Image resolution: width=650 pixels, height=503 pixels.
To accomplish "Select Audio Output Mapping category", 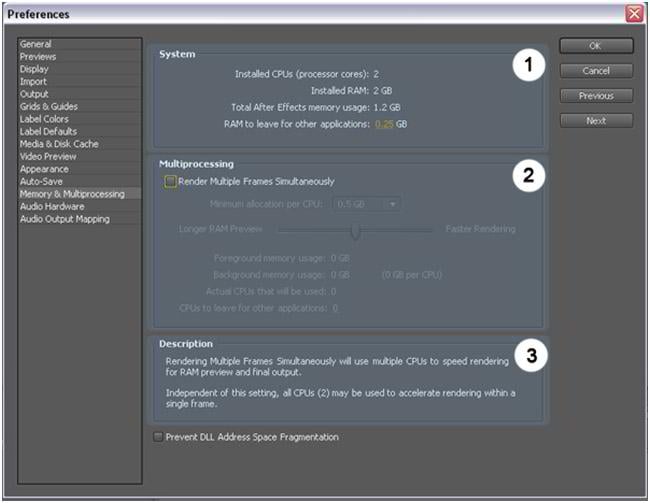I will [x=64, y=218].
